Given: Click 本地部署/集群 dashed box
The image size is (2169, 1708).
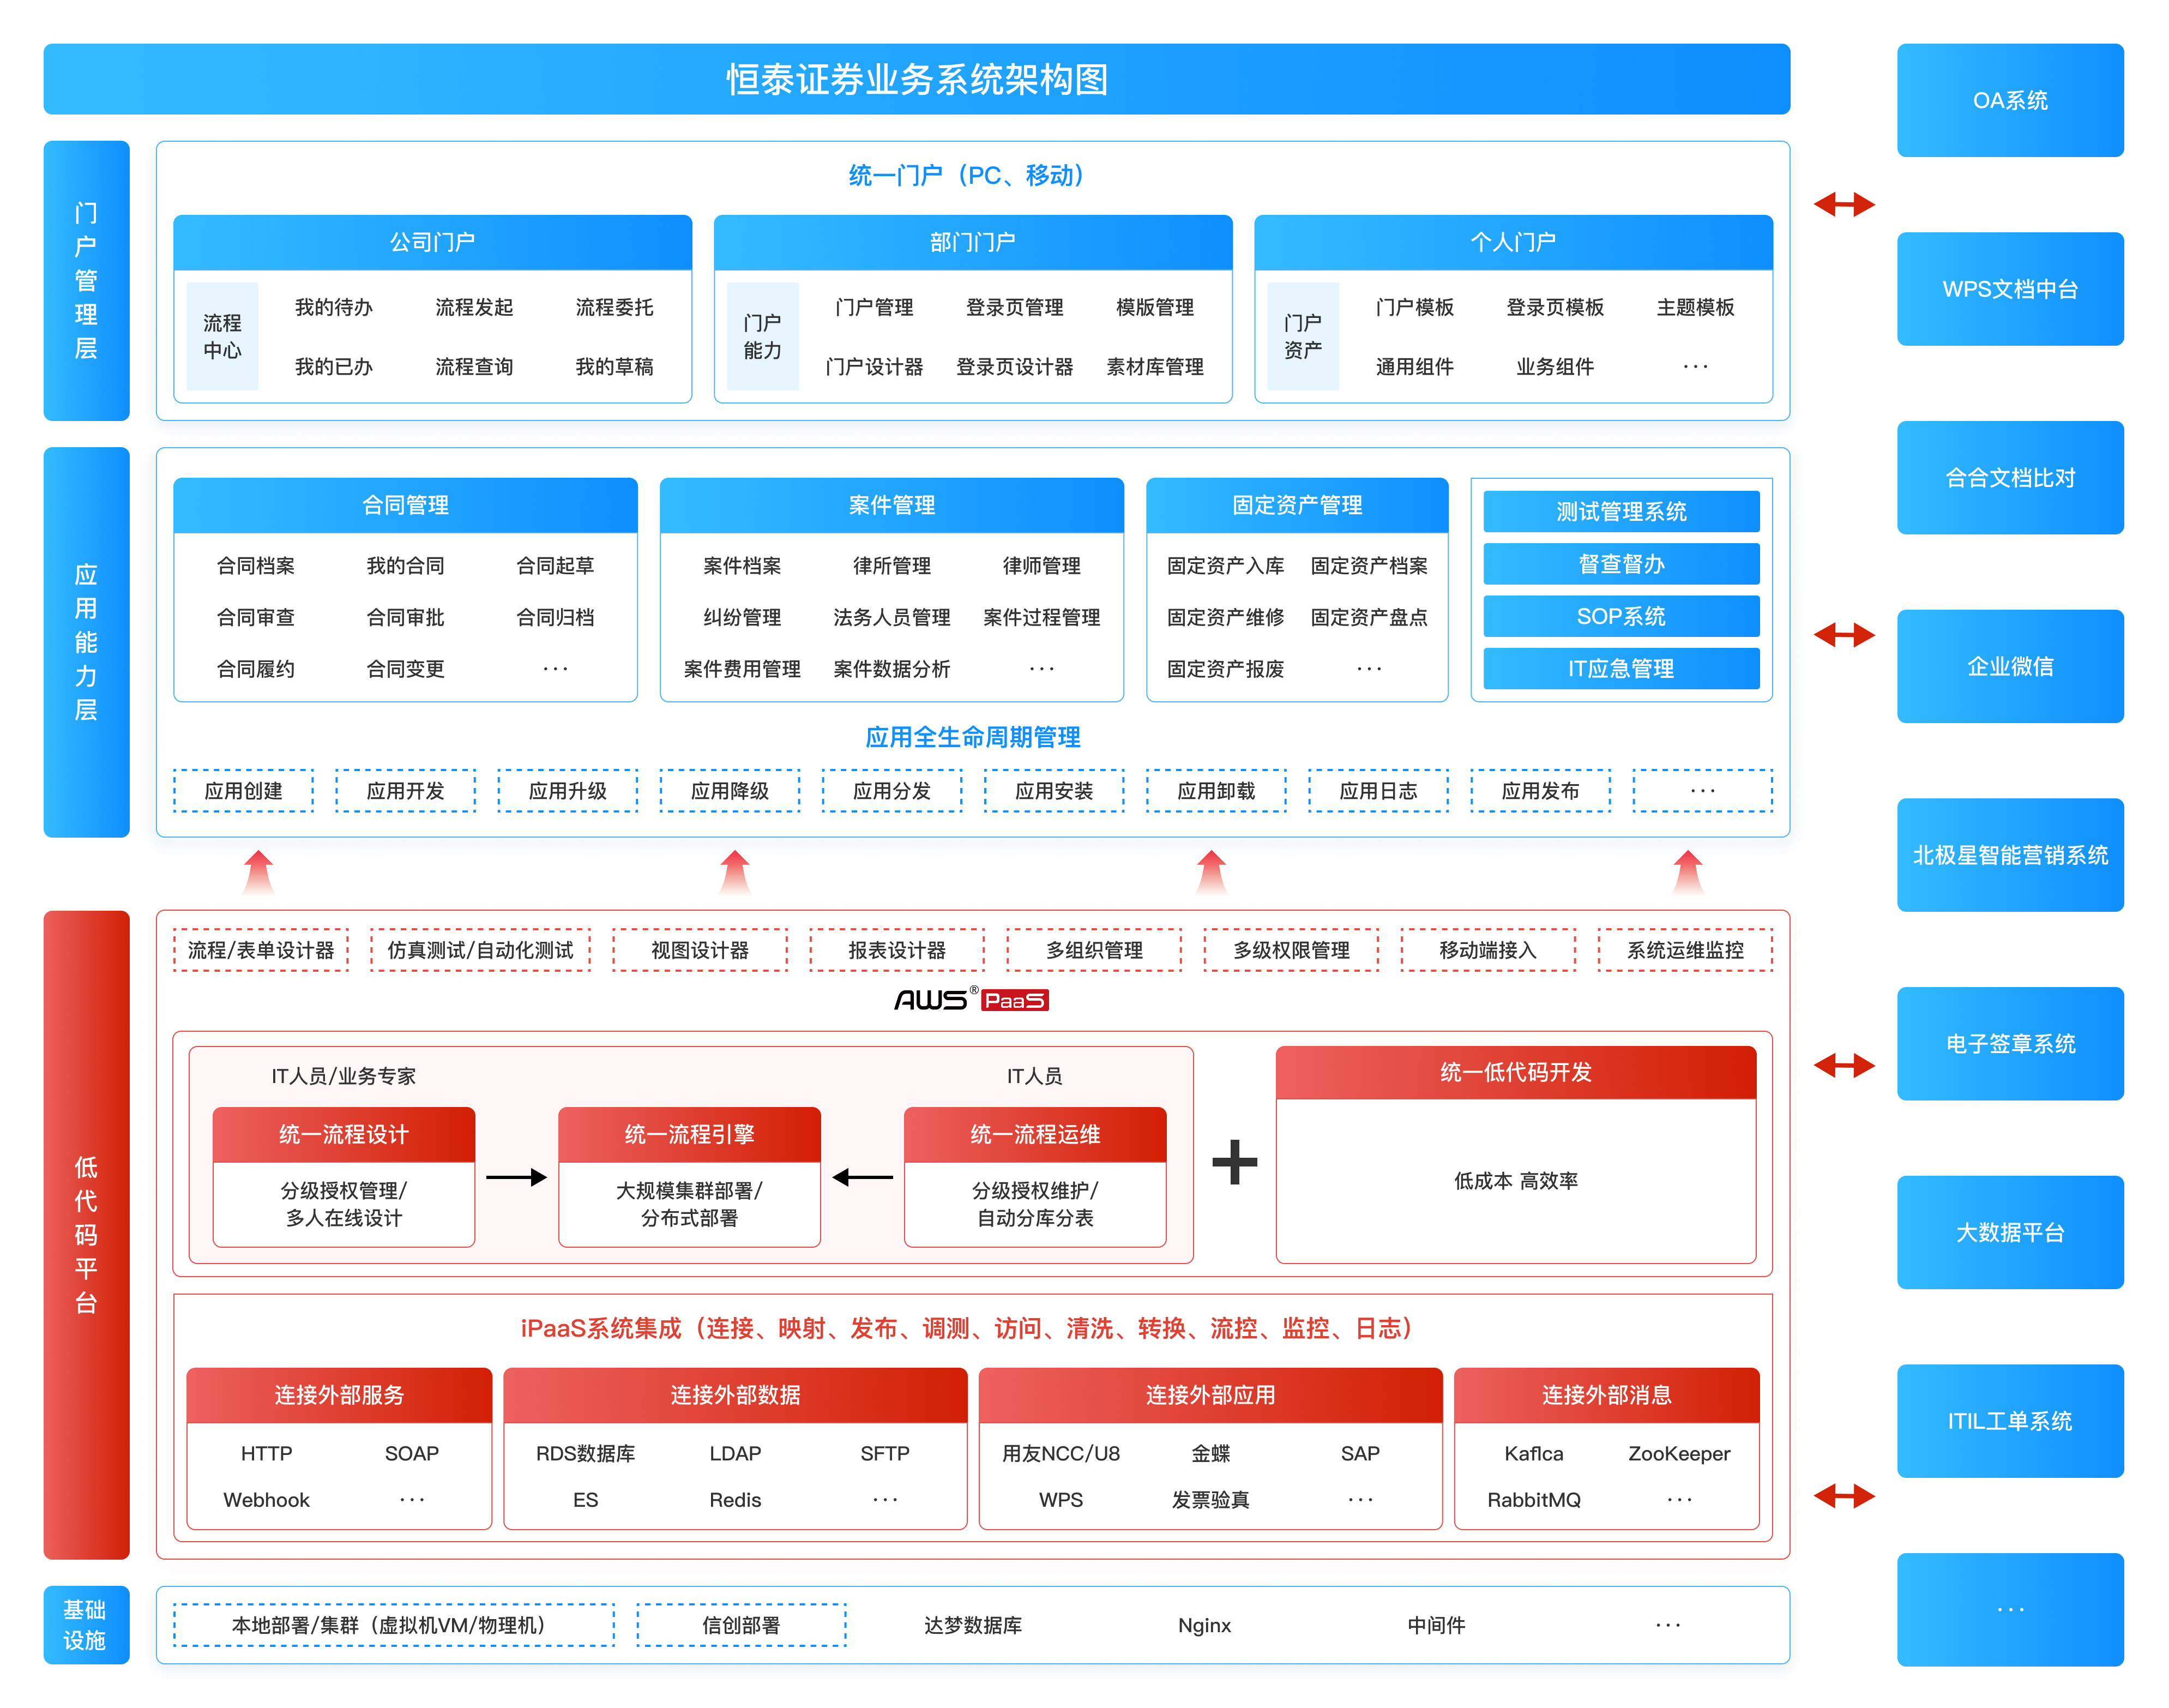Looking at the screenshot, I should tap(394, 1625).
